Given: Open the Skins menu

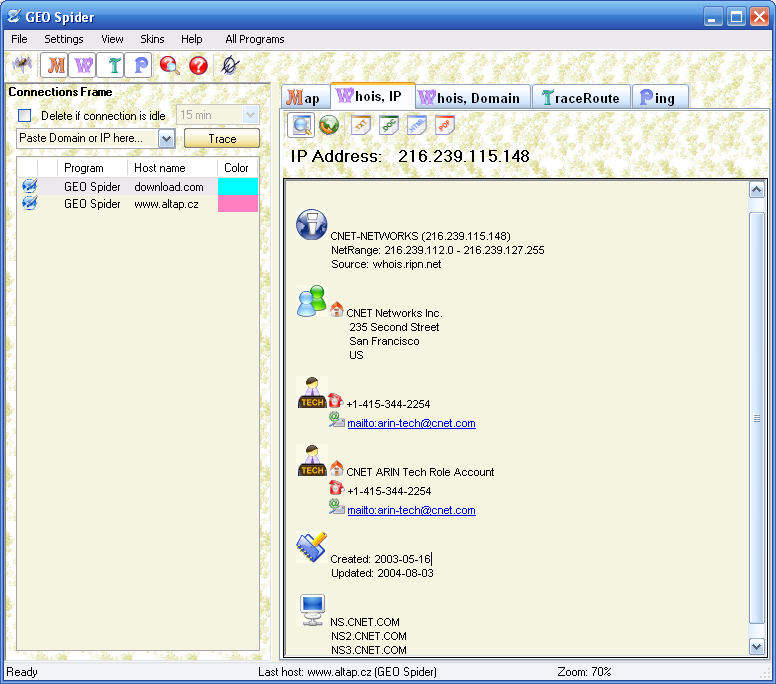Looking at the screenshot, I should (x=152, y=39).
